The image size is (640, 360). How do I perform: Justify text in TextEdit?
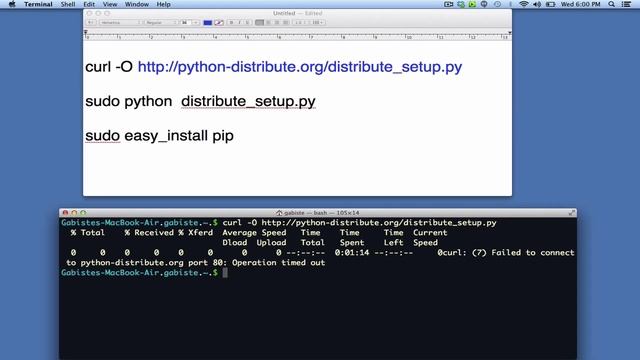pos(286,22)
